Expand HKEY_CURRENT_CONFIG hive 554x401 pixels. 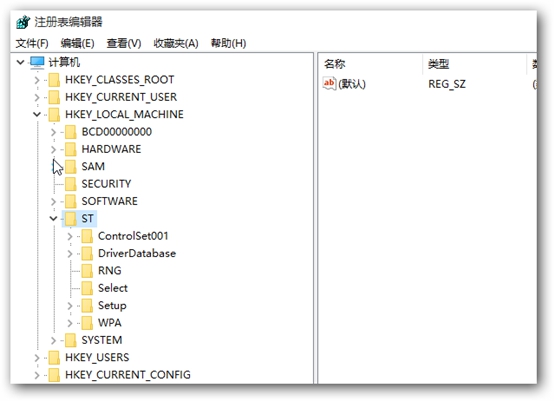point(37,375)
